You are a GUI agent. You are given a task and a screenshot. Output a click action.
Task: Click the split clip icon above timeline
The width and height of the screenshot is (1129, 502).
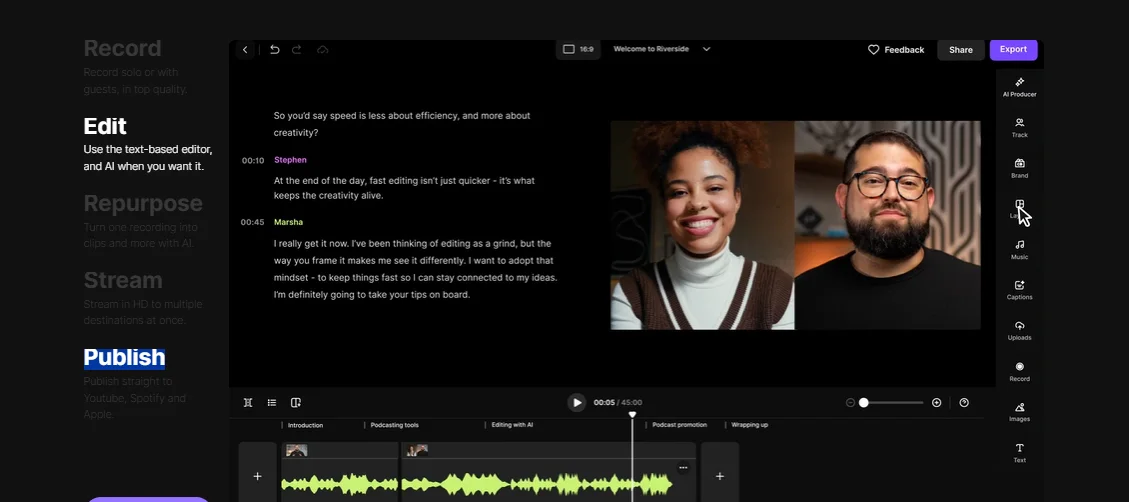coord(248,403)
